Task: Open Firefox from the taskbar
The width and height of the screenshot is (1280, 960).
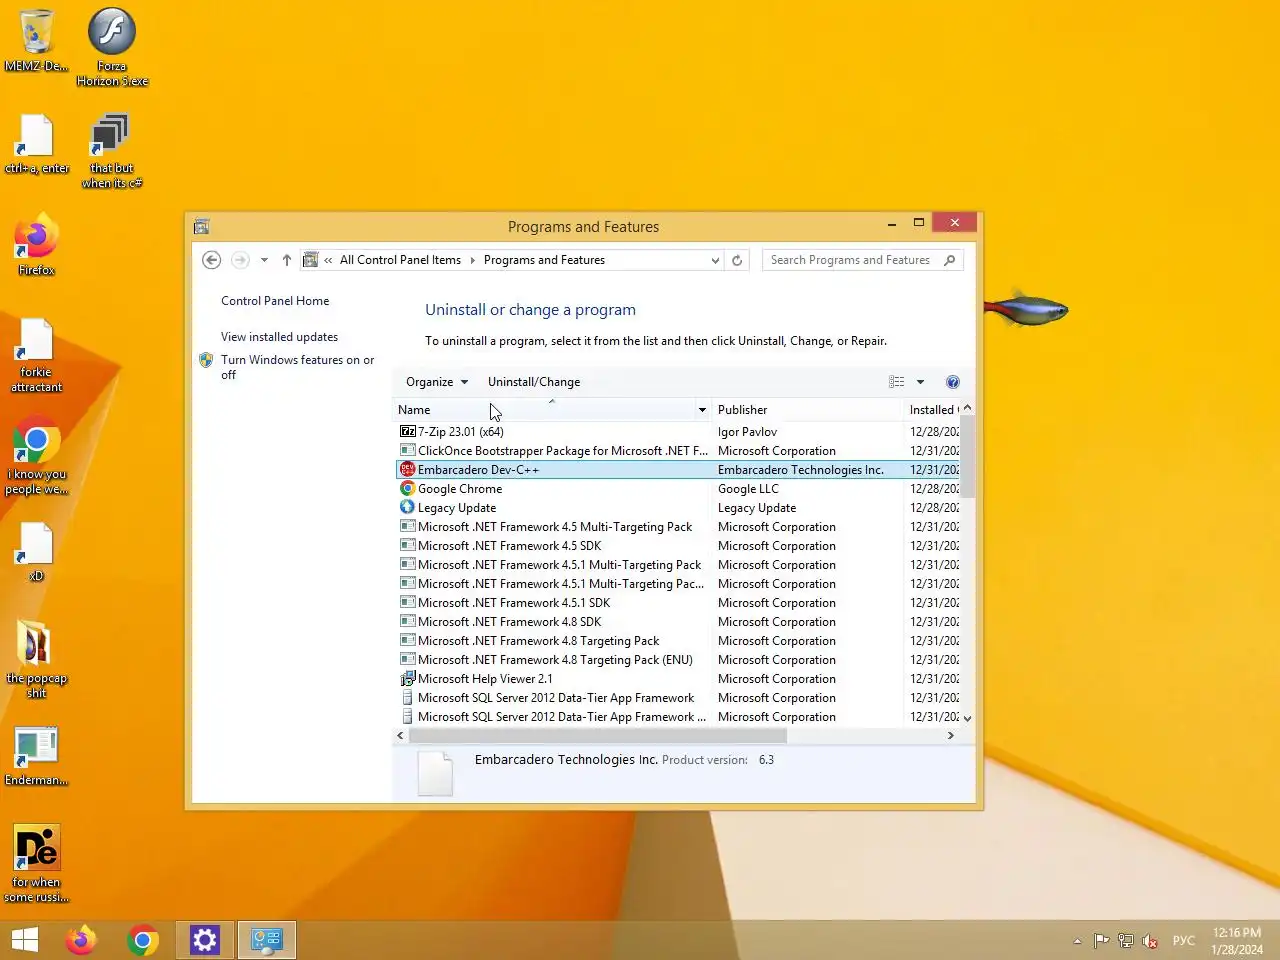Action: 81,940
